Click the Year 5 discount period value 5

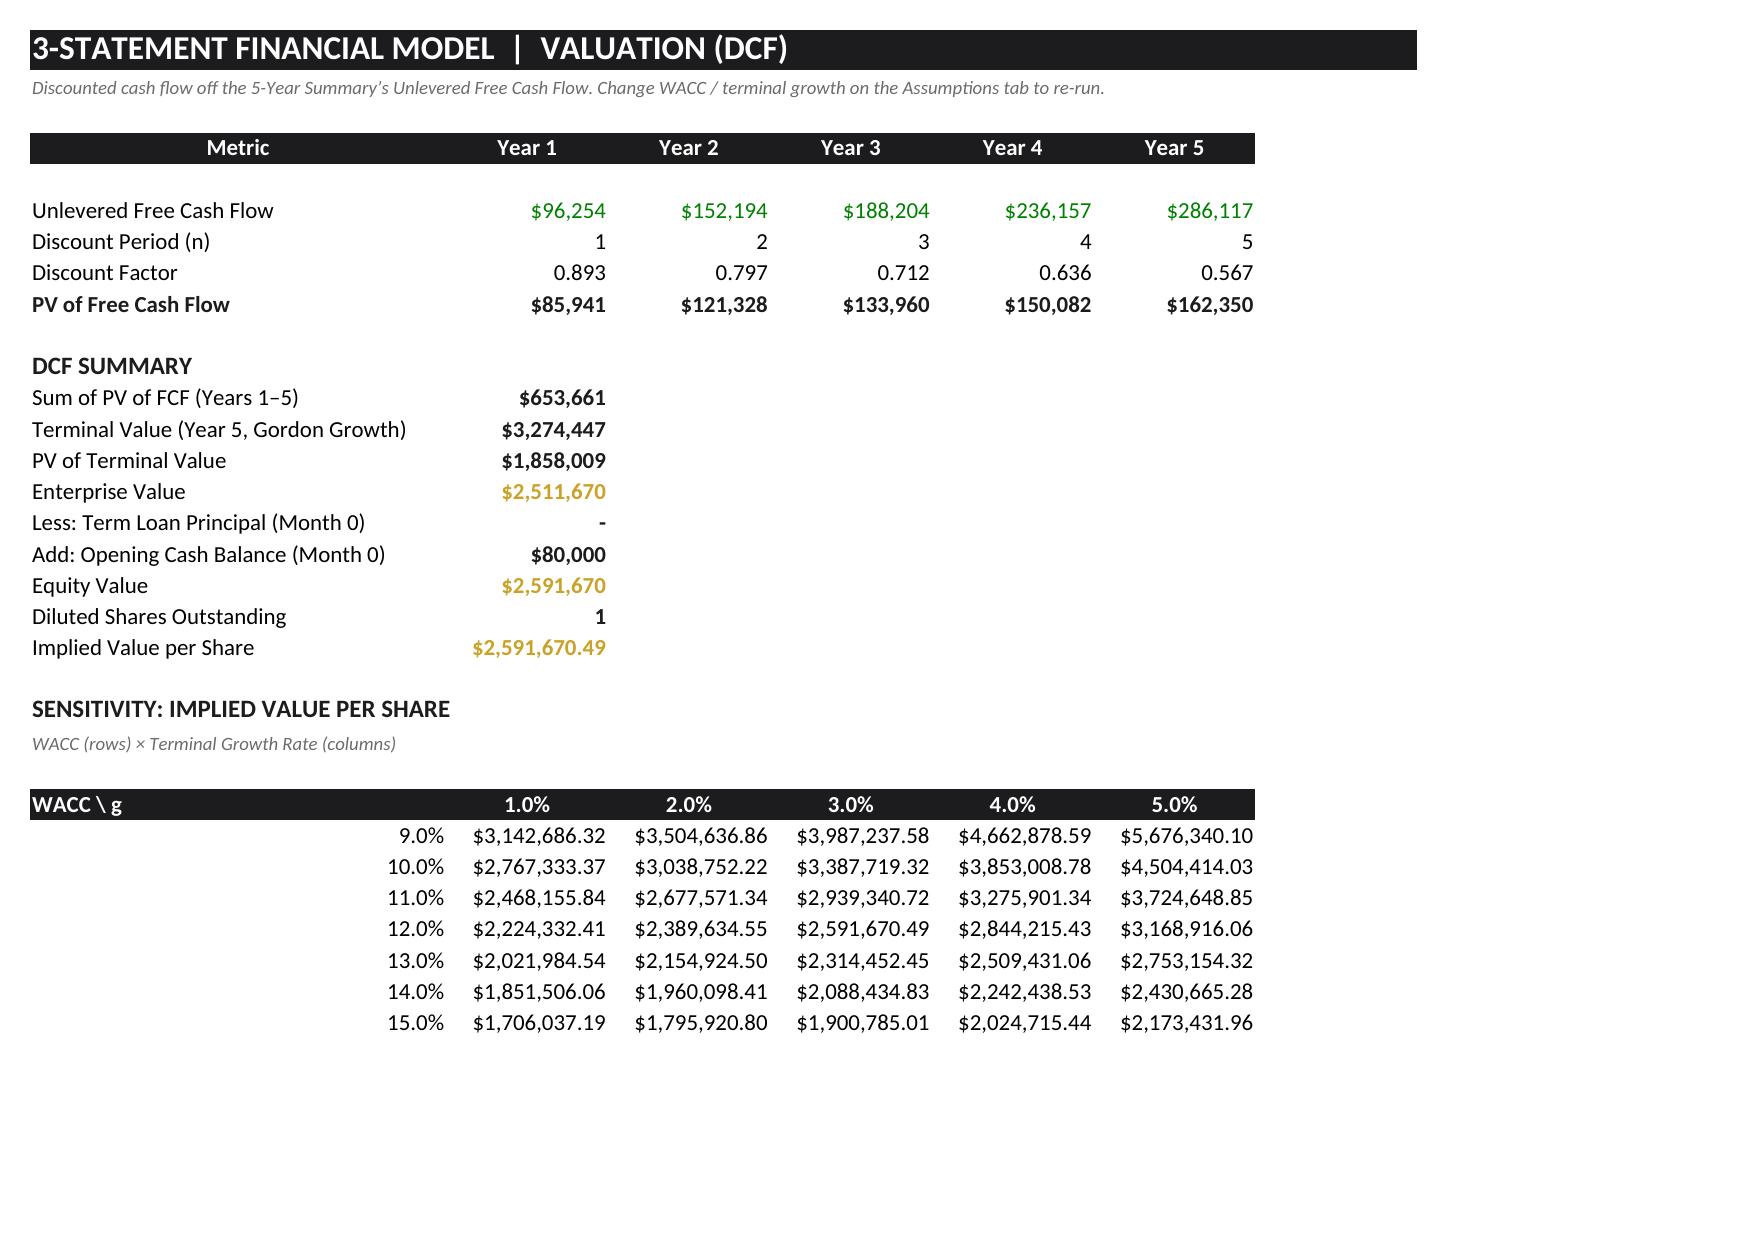[x=1247, y=242]
